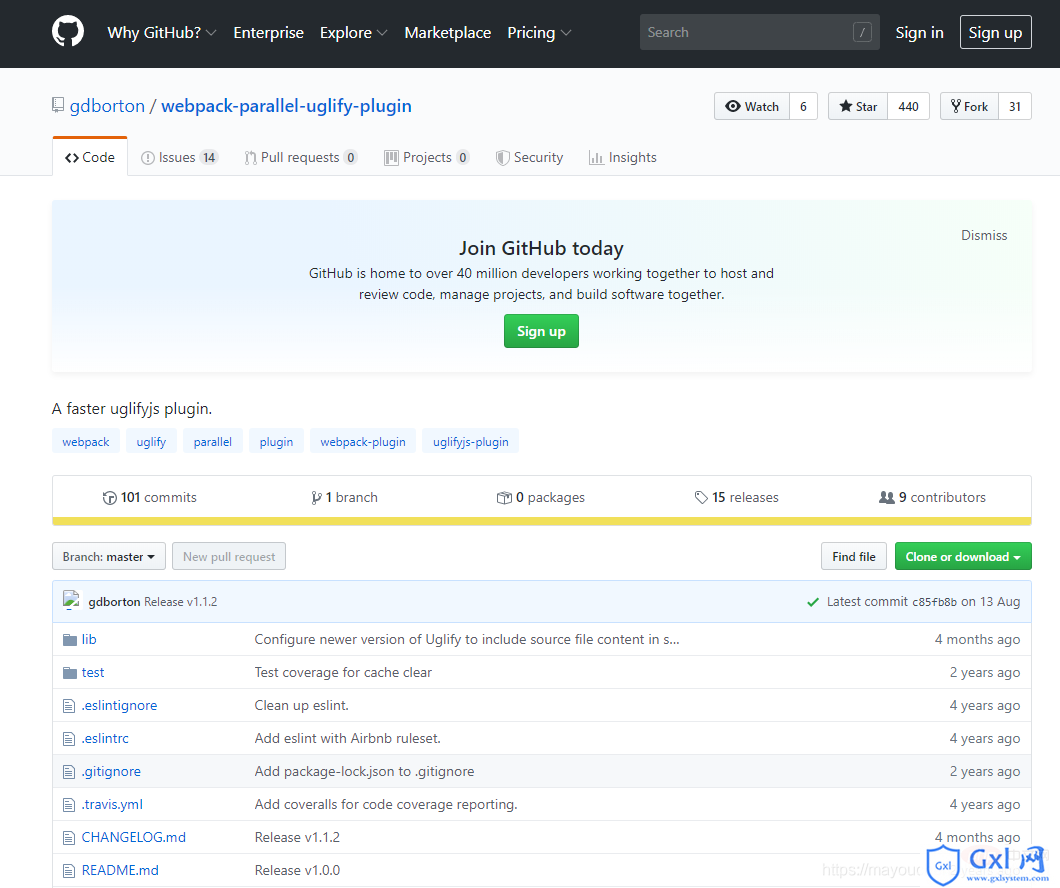Select the uglifyjs-plugin topic tag
Screen dimensions: 1060x888
click(x=471, y=441)
